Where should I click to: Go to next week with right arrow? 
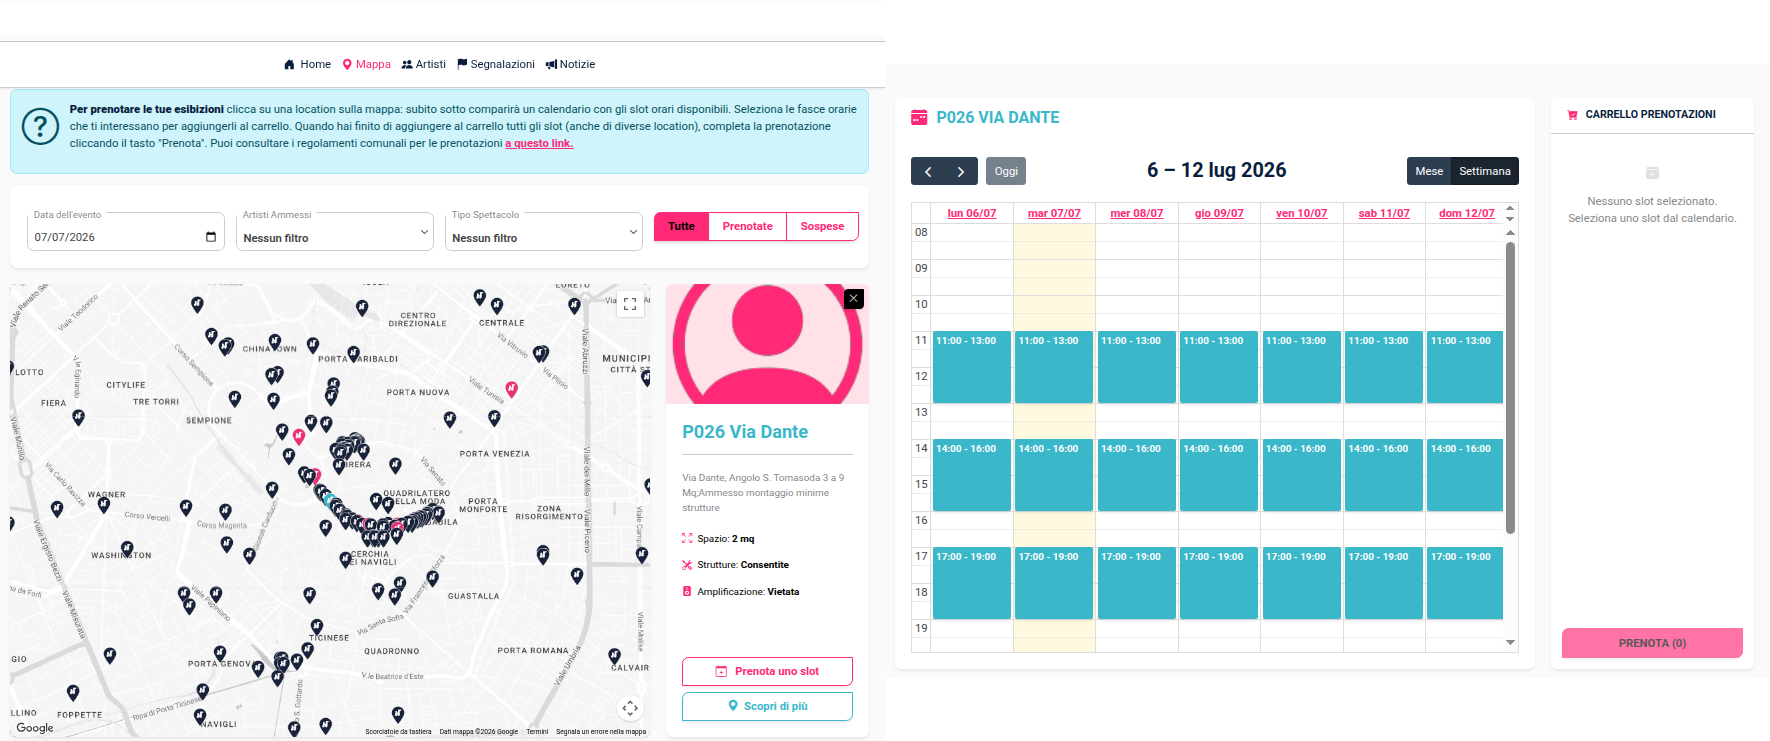pos(961,171)
